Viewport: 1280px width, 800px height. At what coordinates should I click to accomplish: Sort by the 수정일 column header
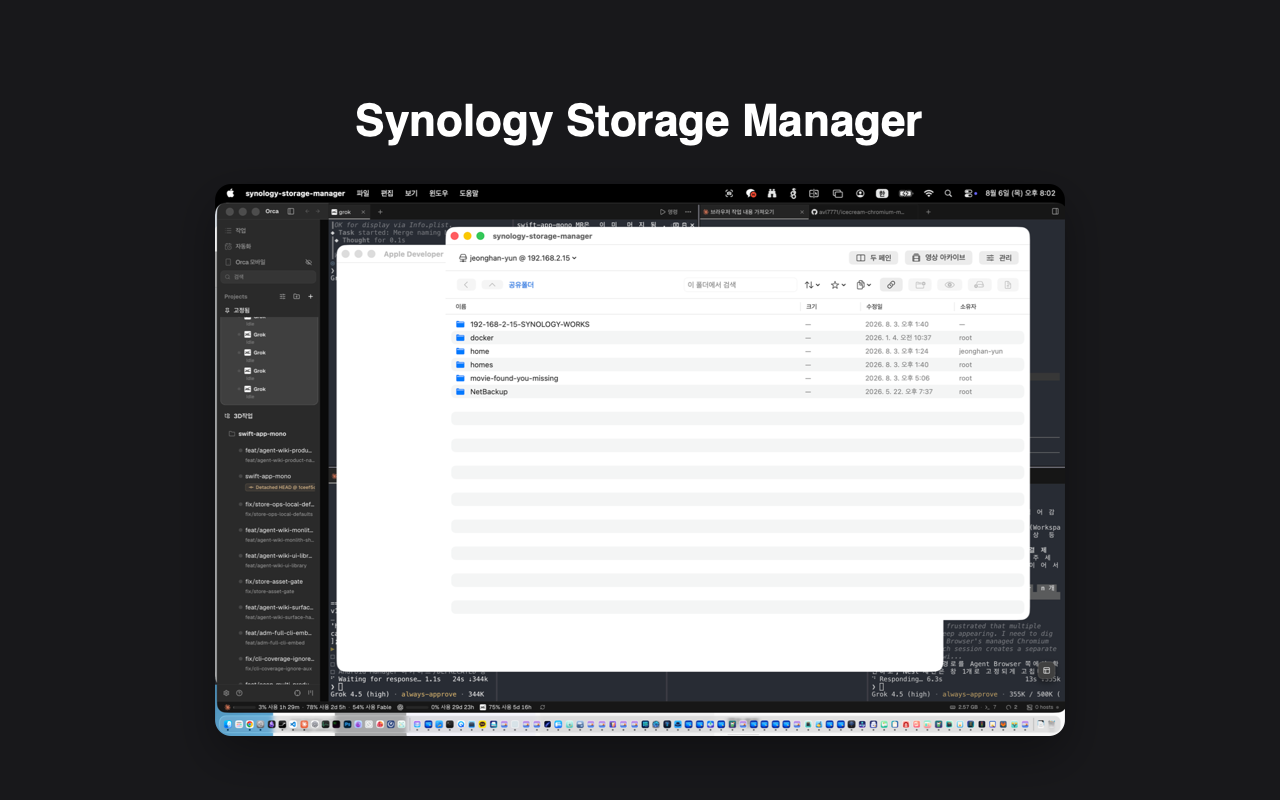coord(874,307)
